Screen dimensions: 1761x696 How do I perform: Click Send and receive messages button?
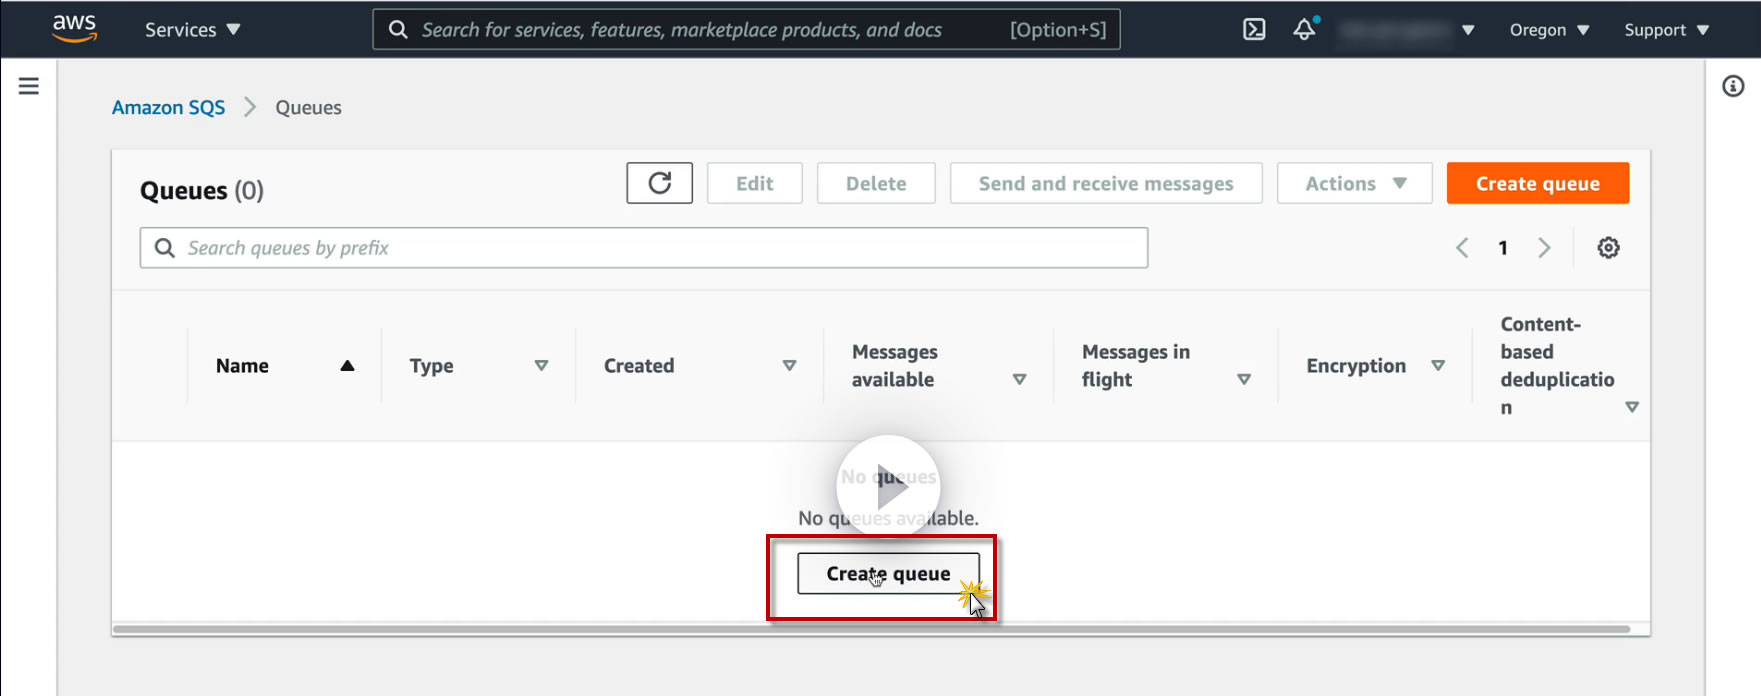pos(1106,183)
